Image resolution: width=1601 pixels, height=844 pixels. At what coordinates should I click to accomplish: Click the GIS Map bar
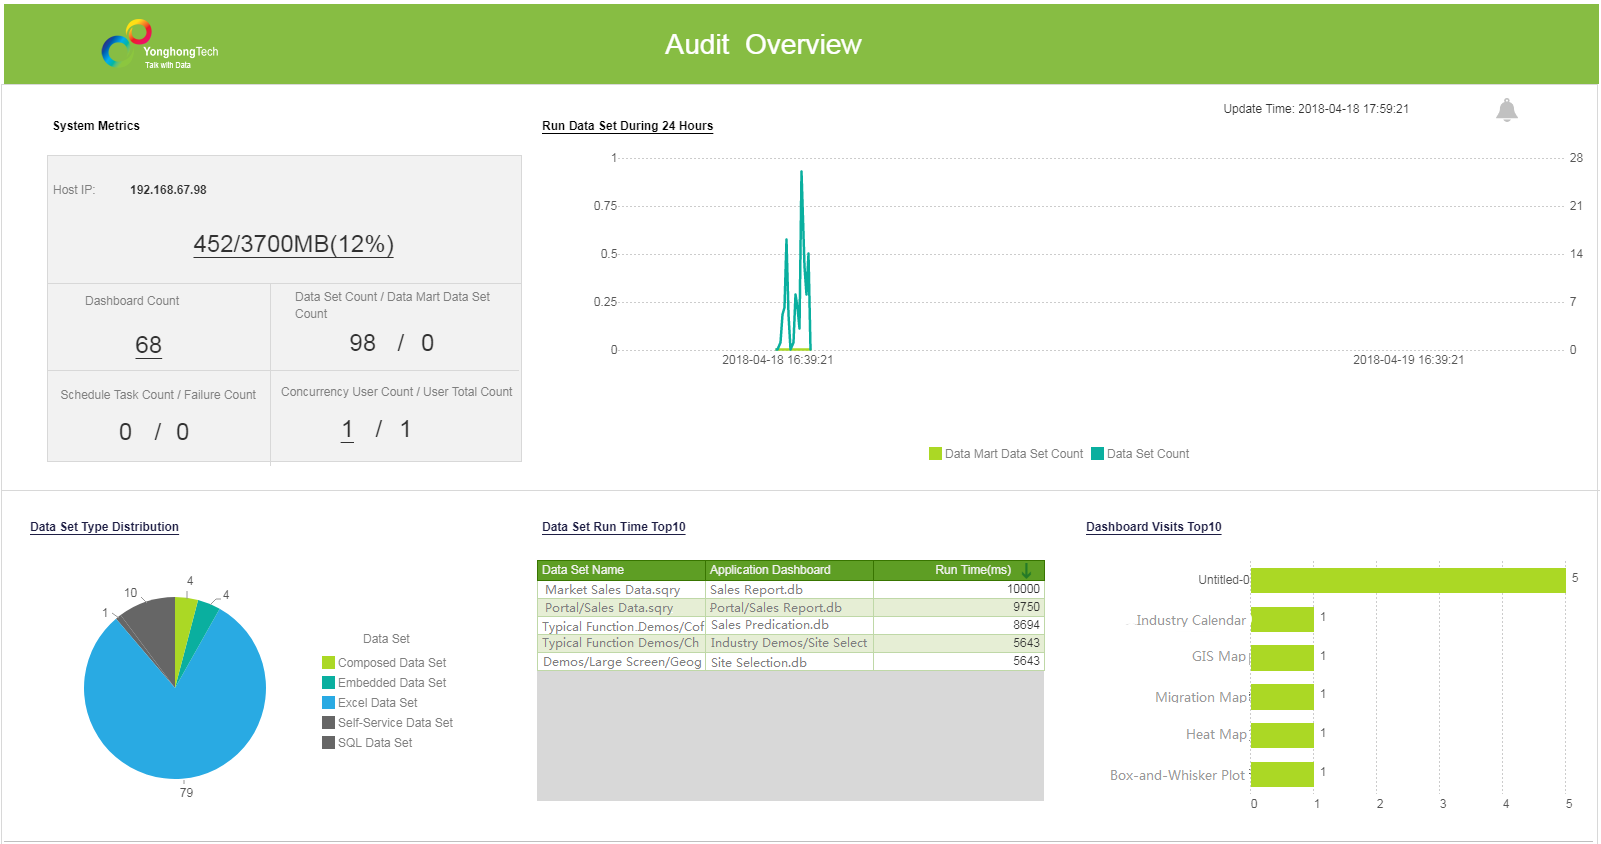[1282, 658]
